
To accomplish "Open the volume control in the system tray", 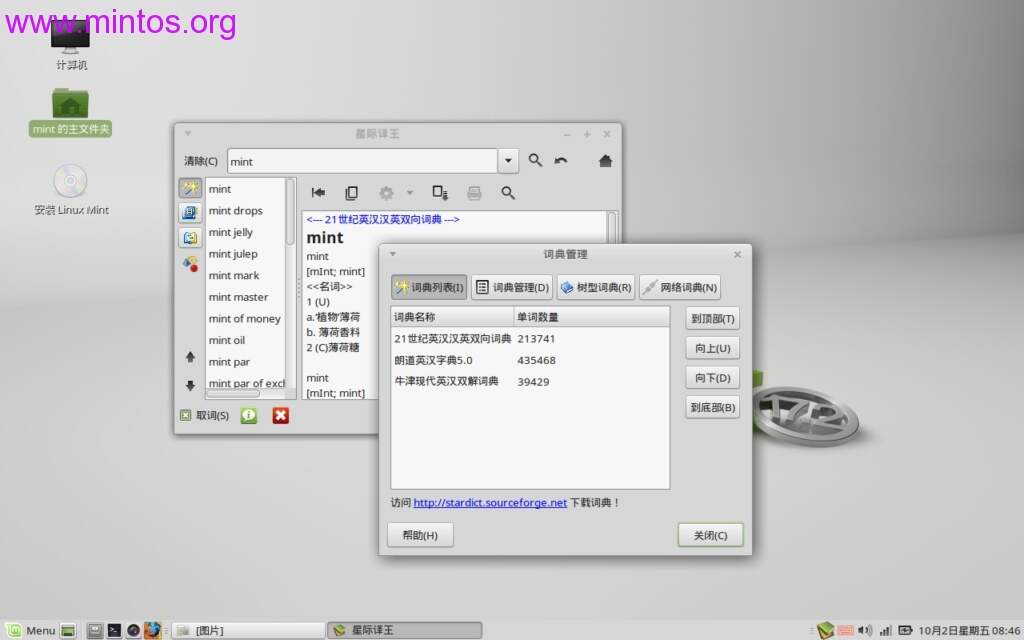I will (865, 630).
